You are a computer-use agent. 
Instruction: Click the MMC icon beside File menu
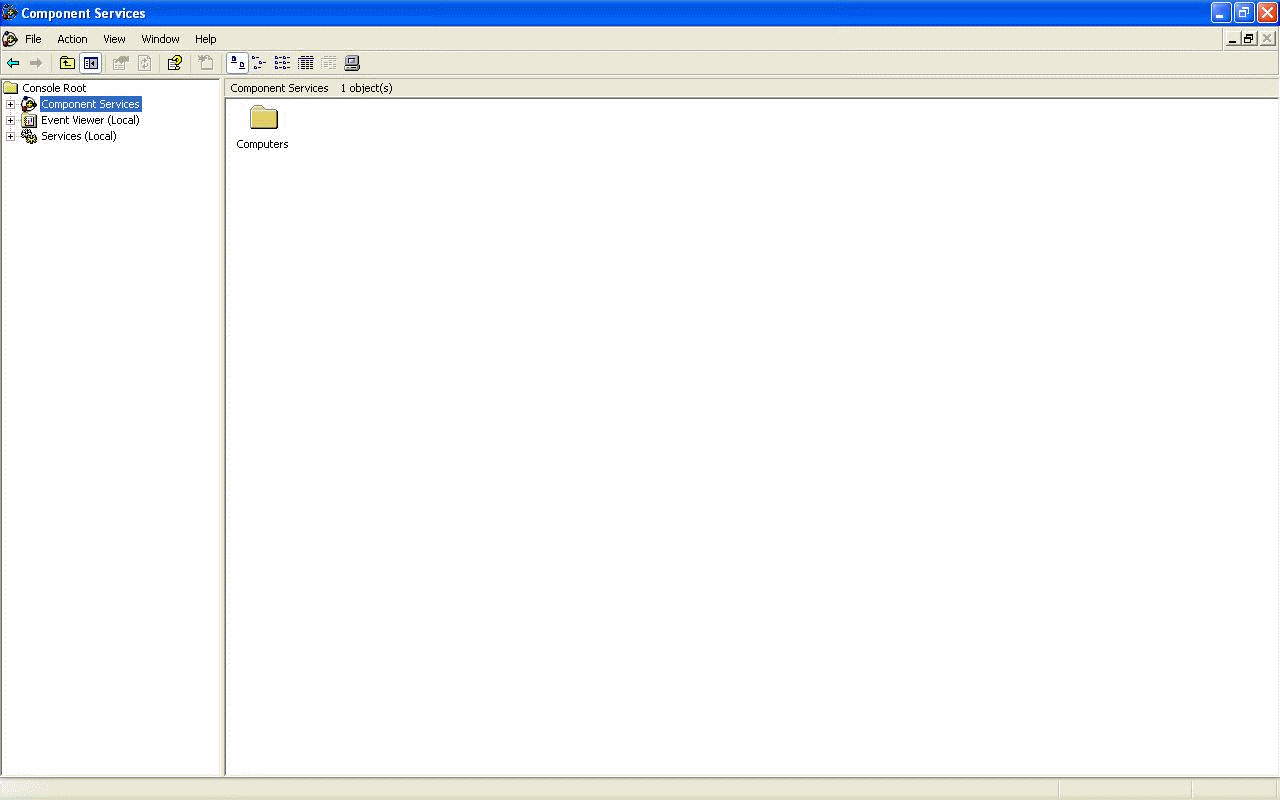point(10,39)
